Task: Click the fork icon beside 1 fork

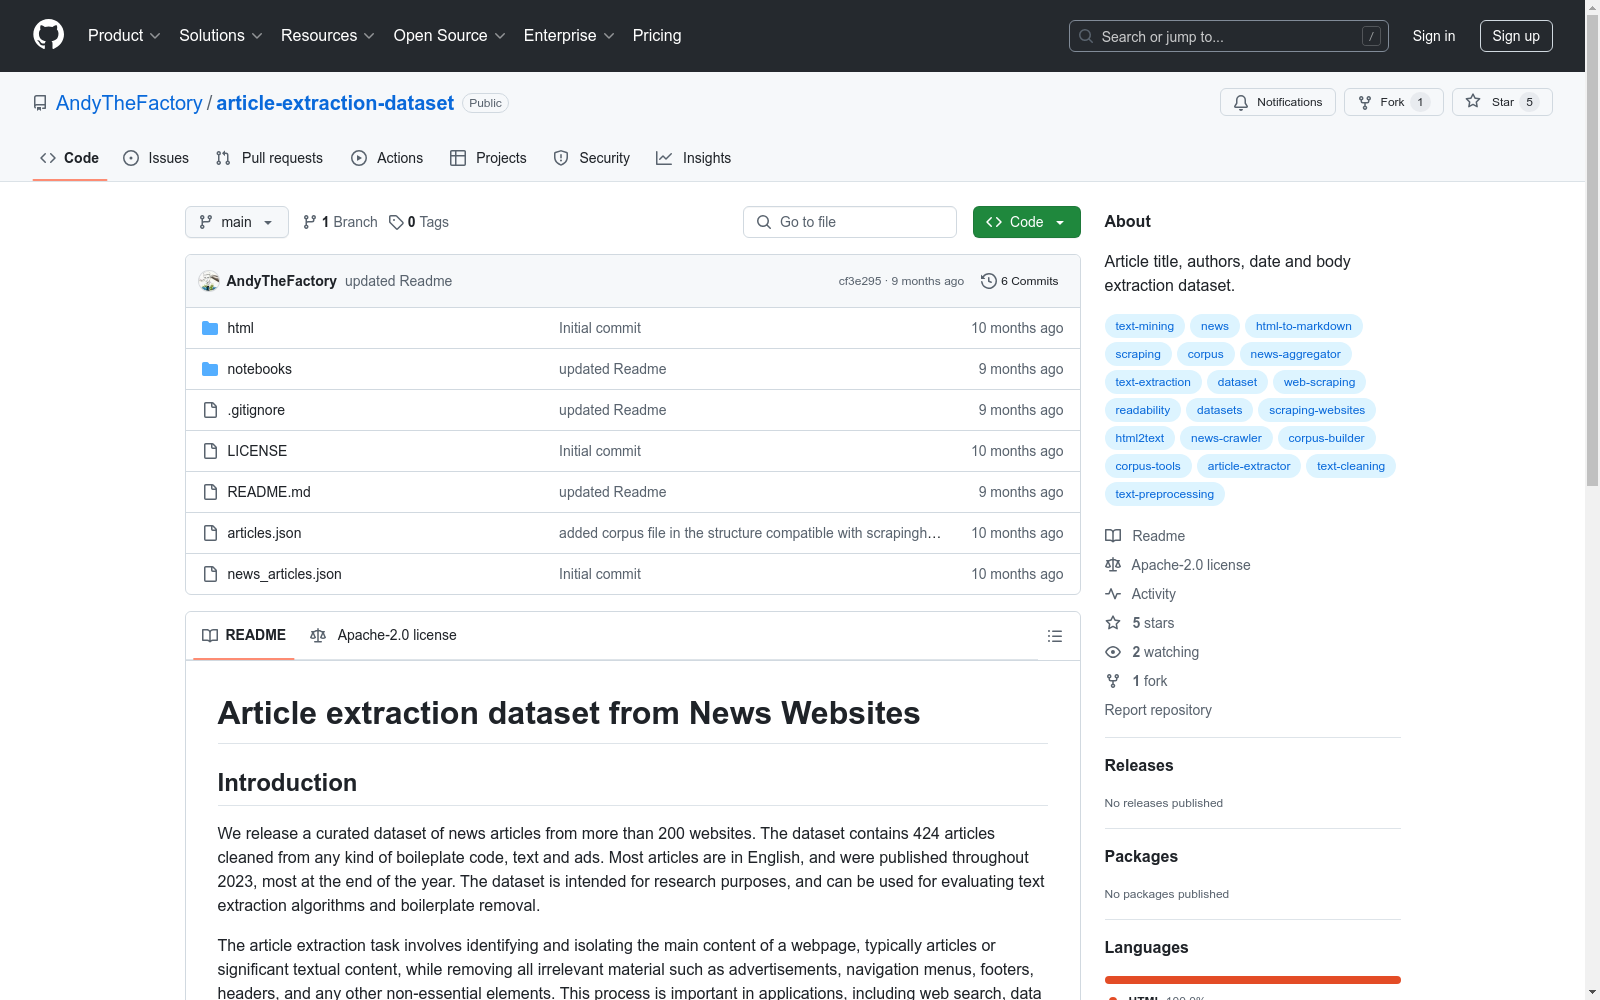Action: tap(1113, 681)
